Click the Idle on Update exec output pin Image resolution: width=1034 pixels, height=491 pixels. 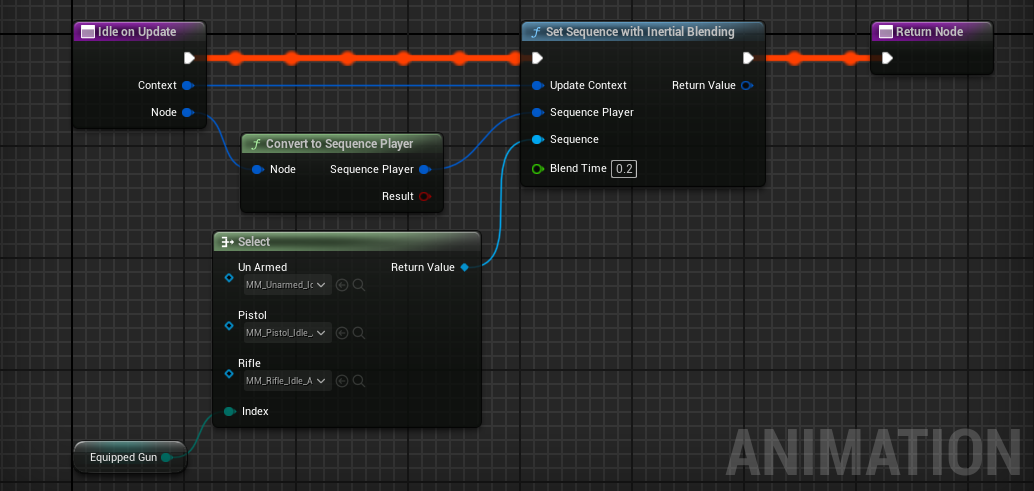189,58
